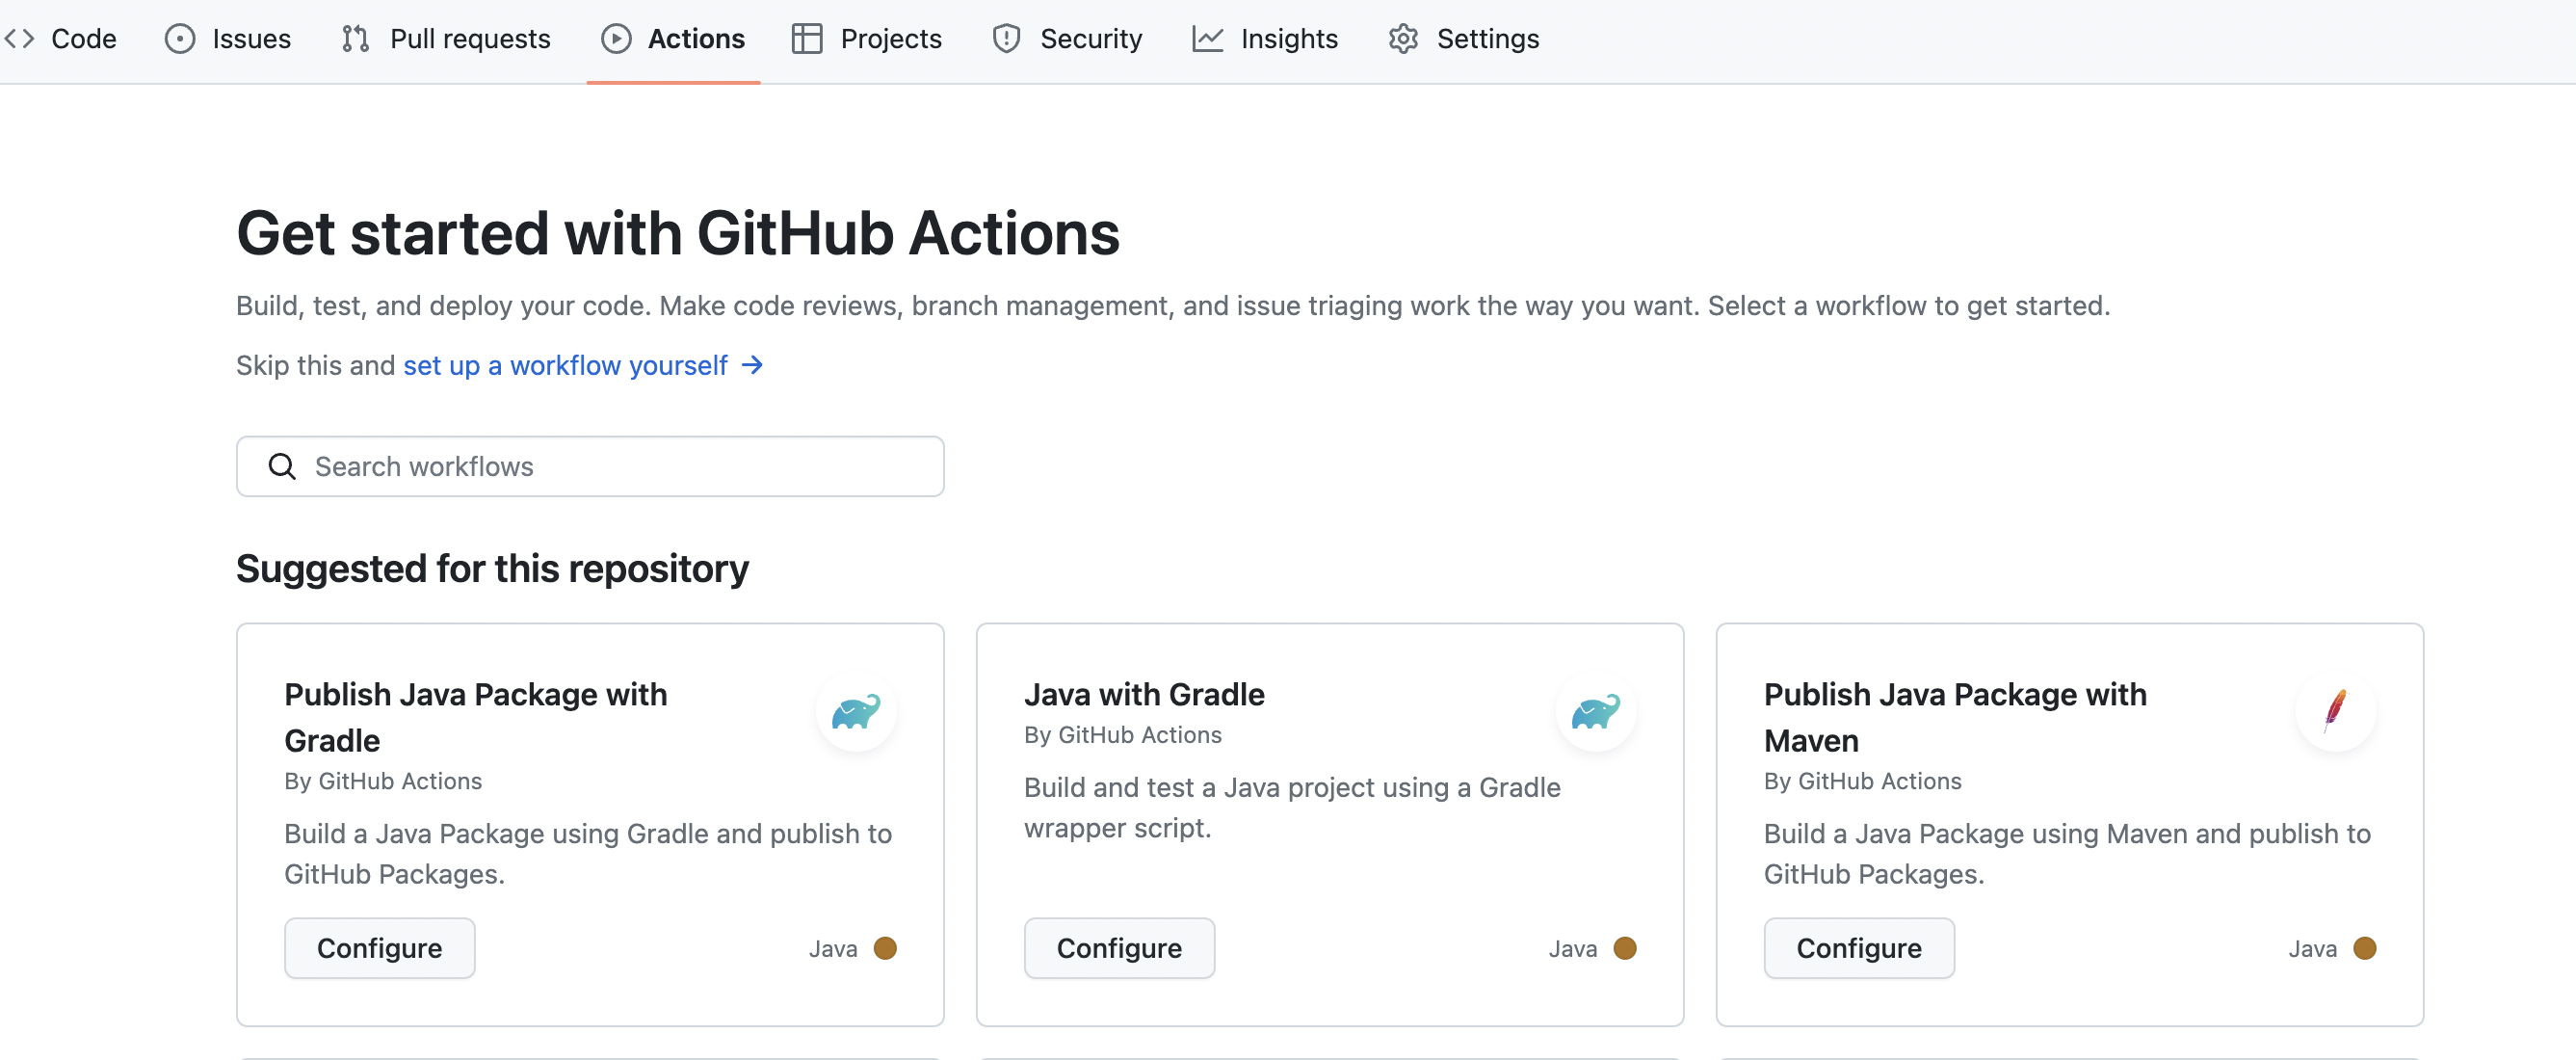Configure the Java with Gradle workflow
Image resolution: width=2576 pixels, height=1060 pixels.
(1119, 948)
